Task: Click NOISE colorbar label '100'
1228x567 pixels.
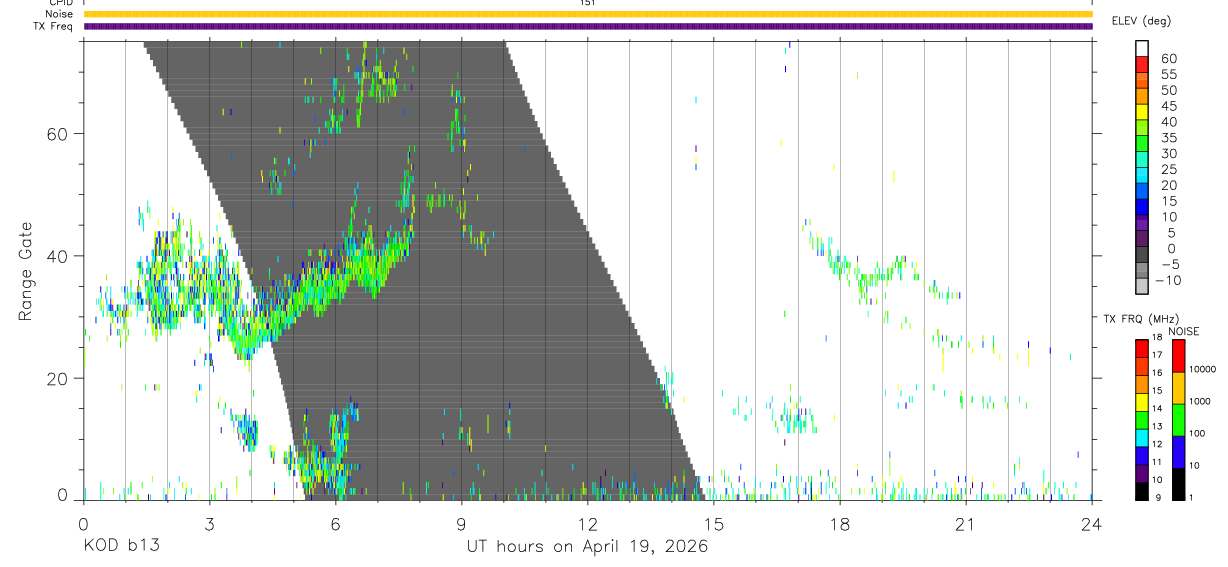Action: (1197, 433)
